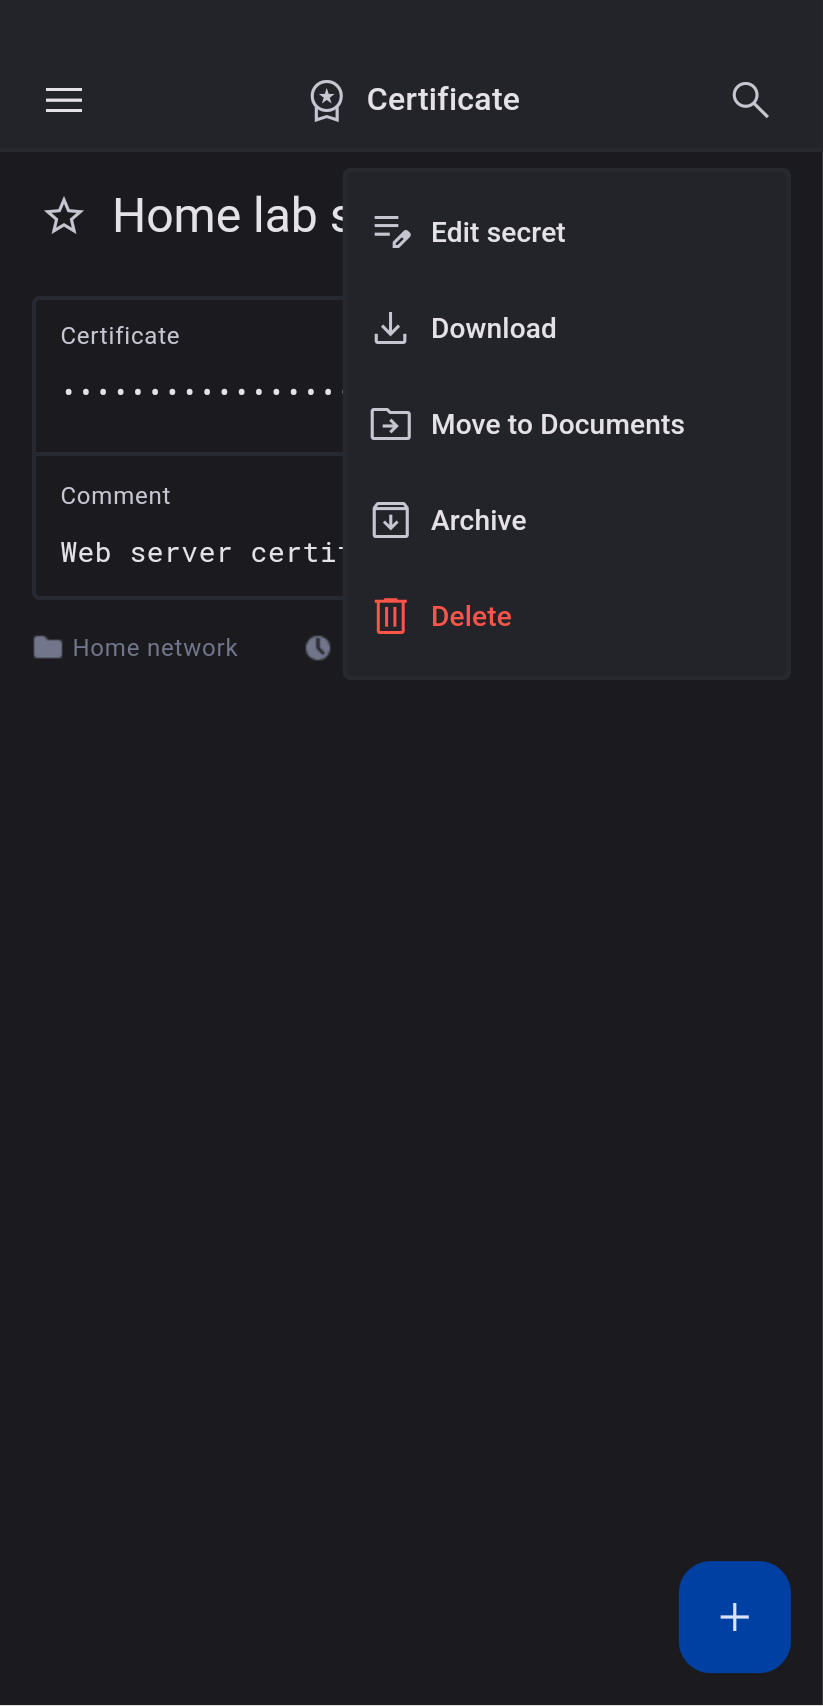Click the Download arrow icon
823x1706 pixels.
tap(391, 328)
